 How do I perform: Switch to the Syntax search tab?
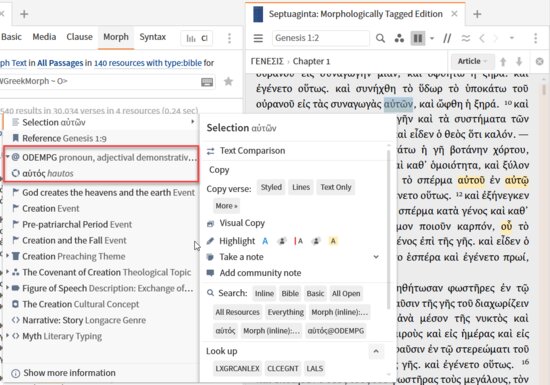[153, 37]
